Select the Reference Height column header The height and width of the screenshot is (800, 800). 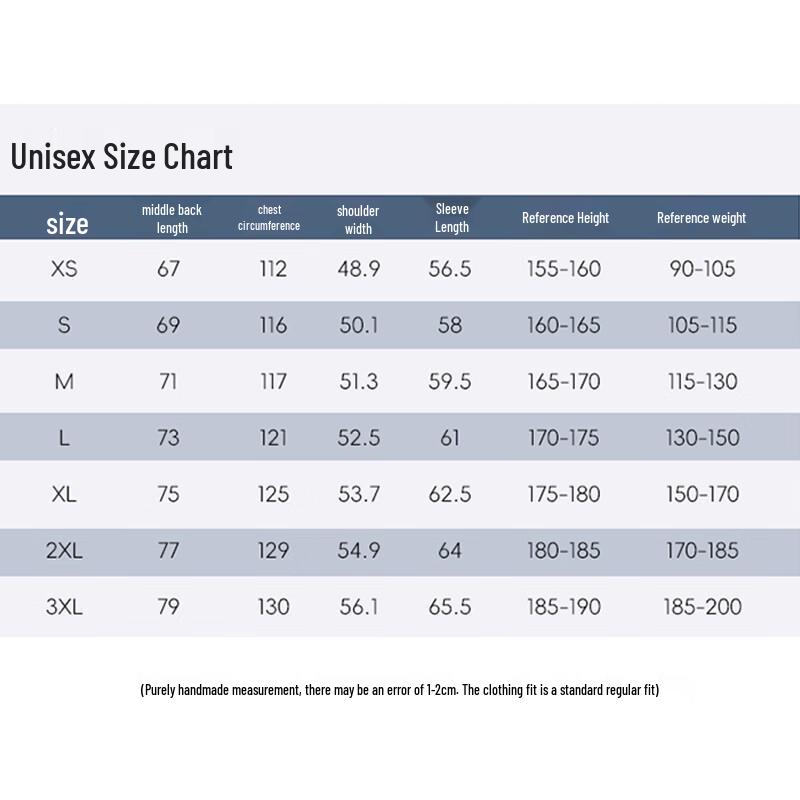click(565, 218)
